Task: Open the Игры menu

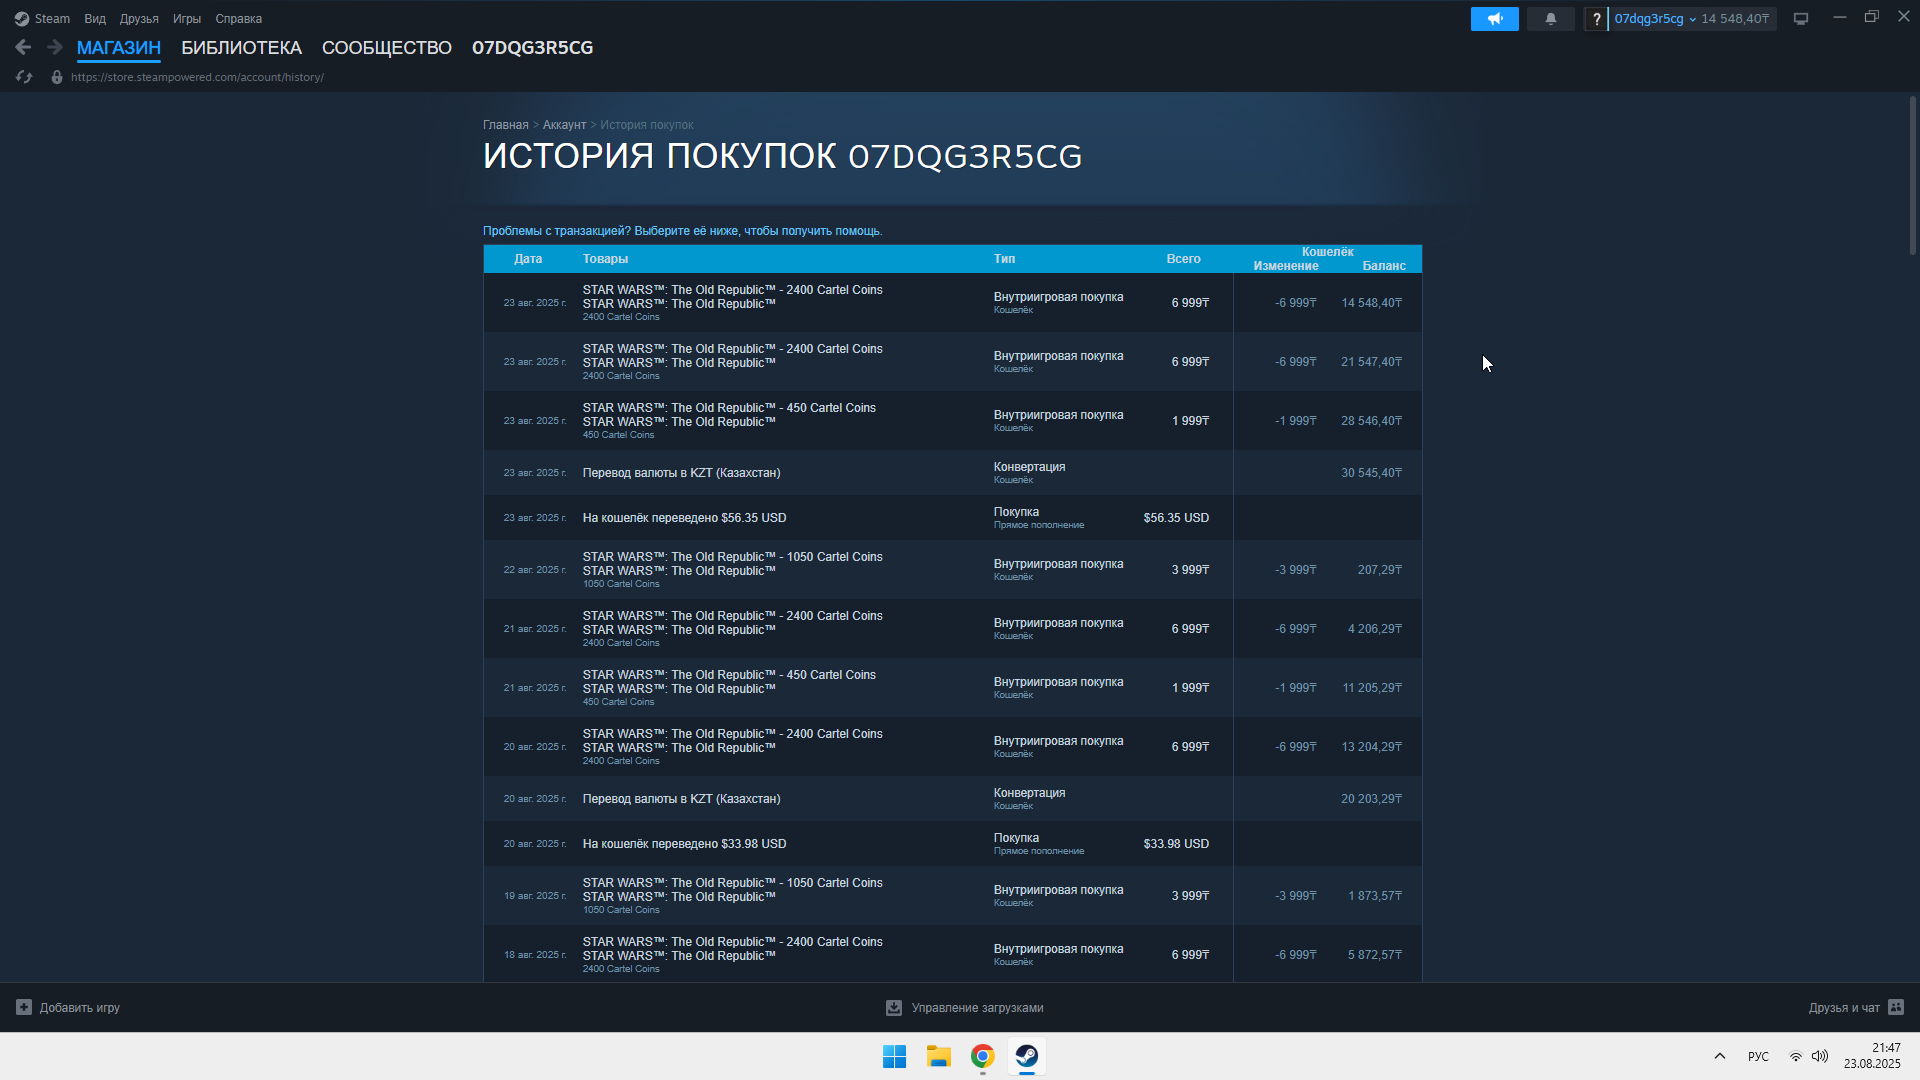Action: 187,19
